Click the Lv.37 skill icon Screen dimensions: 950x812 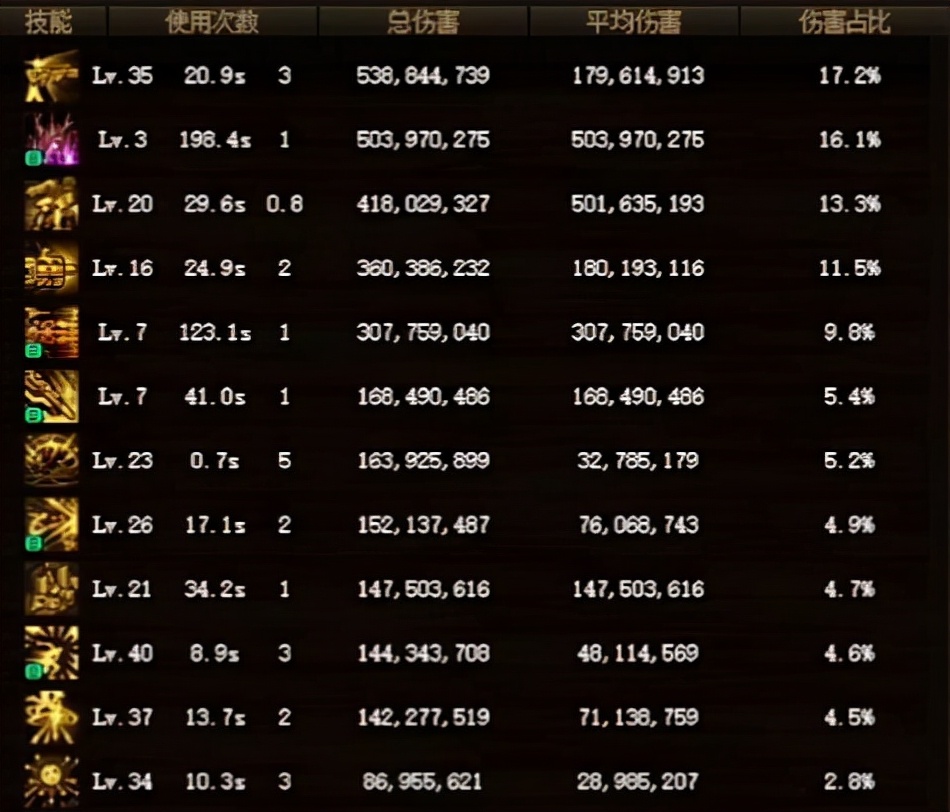point(51,717)
